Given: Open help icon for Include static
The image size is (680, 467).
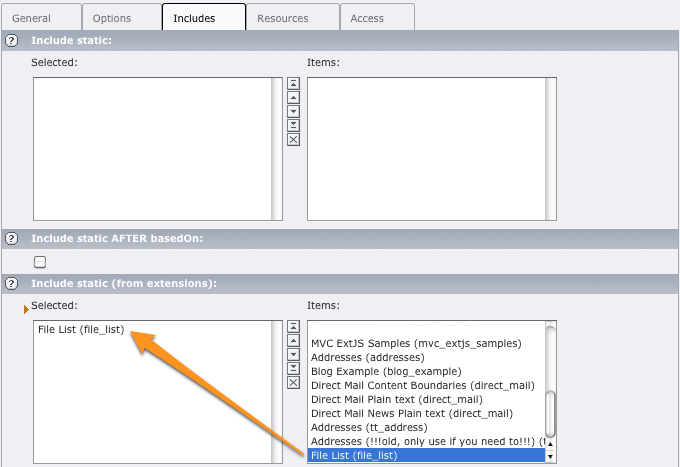Looking at the screenshot, I should 12,40.
